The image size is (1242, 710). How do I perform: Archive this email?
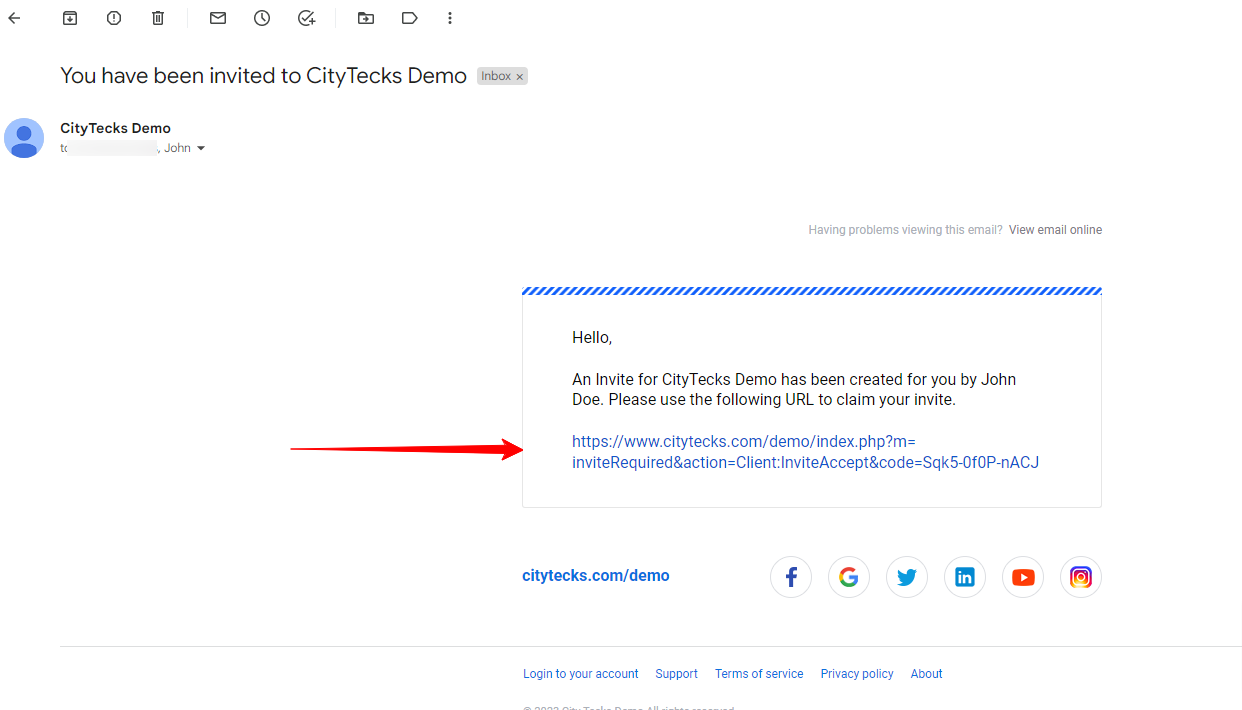point(70,18)
